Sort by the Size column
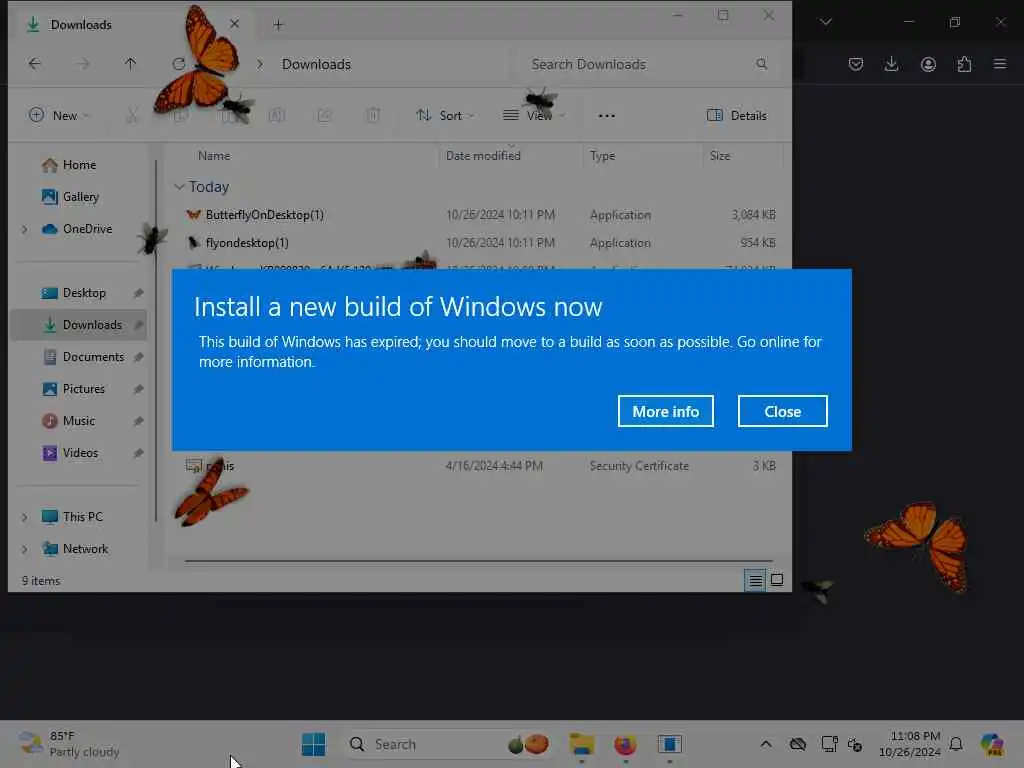Screen dimensions: 1024x768 coord(720,155)
